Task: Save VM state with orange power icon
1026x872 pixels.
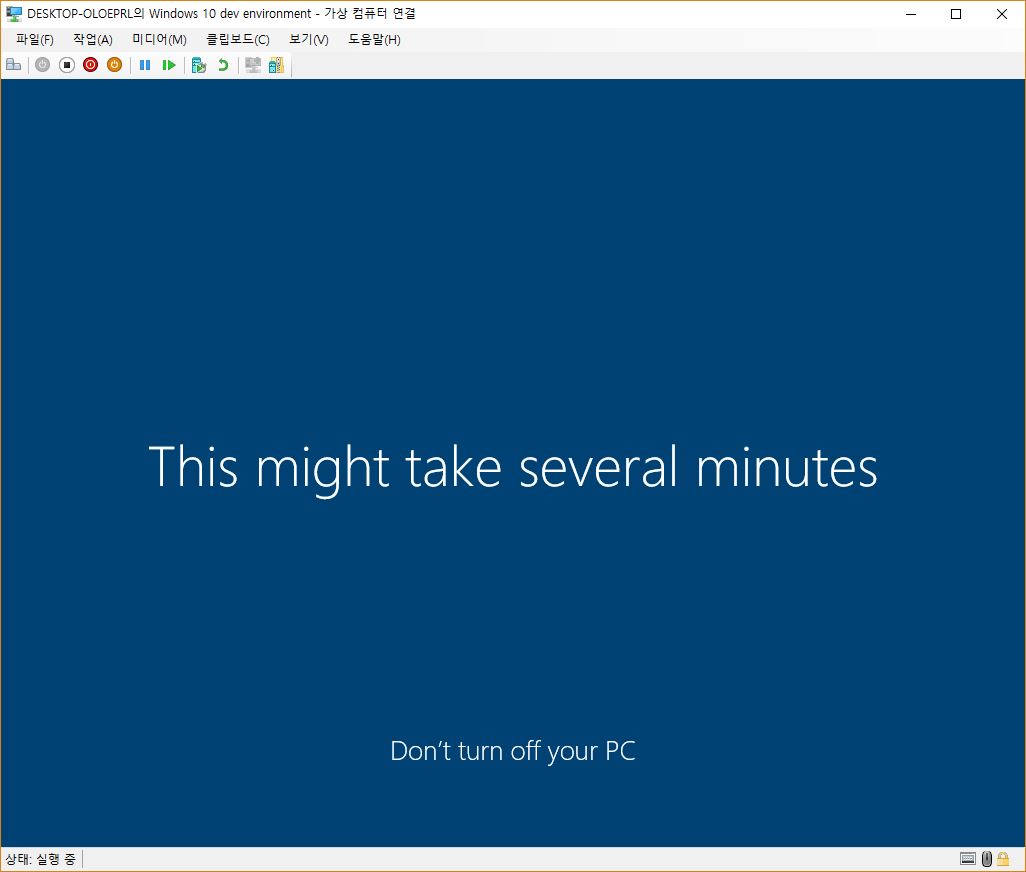Action: 115,65
